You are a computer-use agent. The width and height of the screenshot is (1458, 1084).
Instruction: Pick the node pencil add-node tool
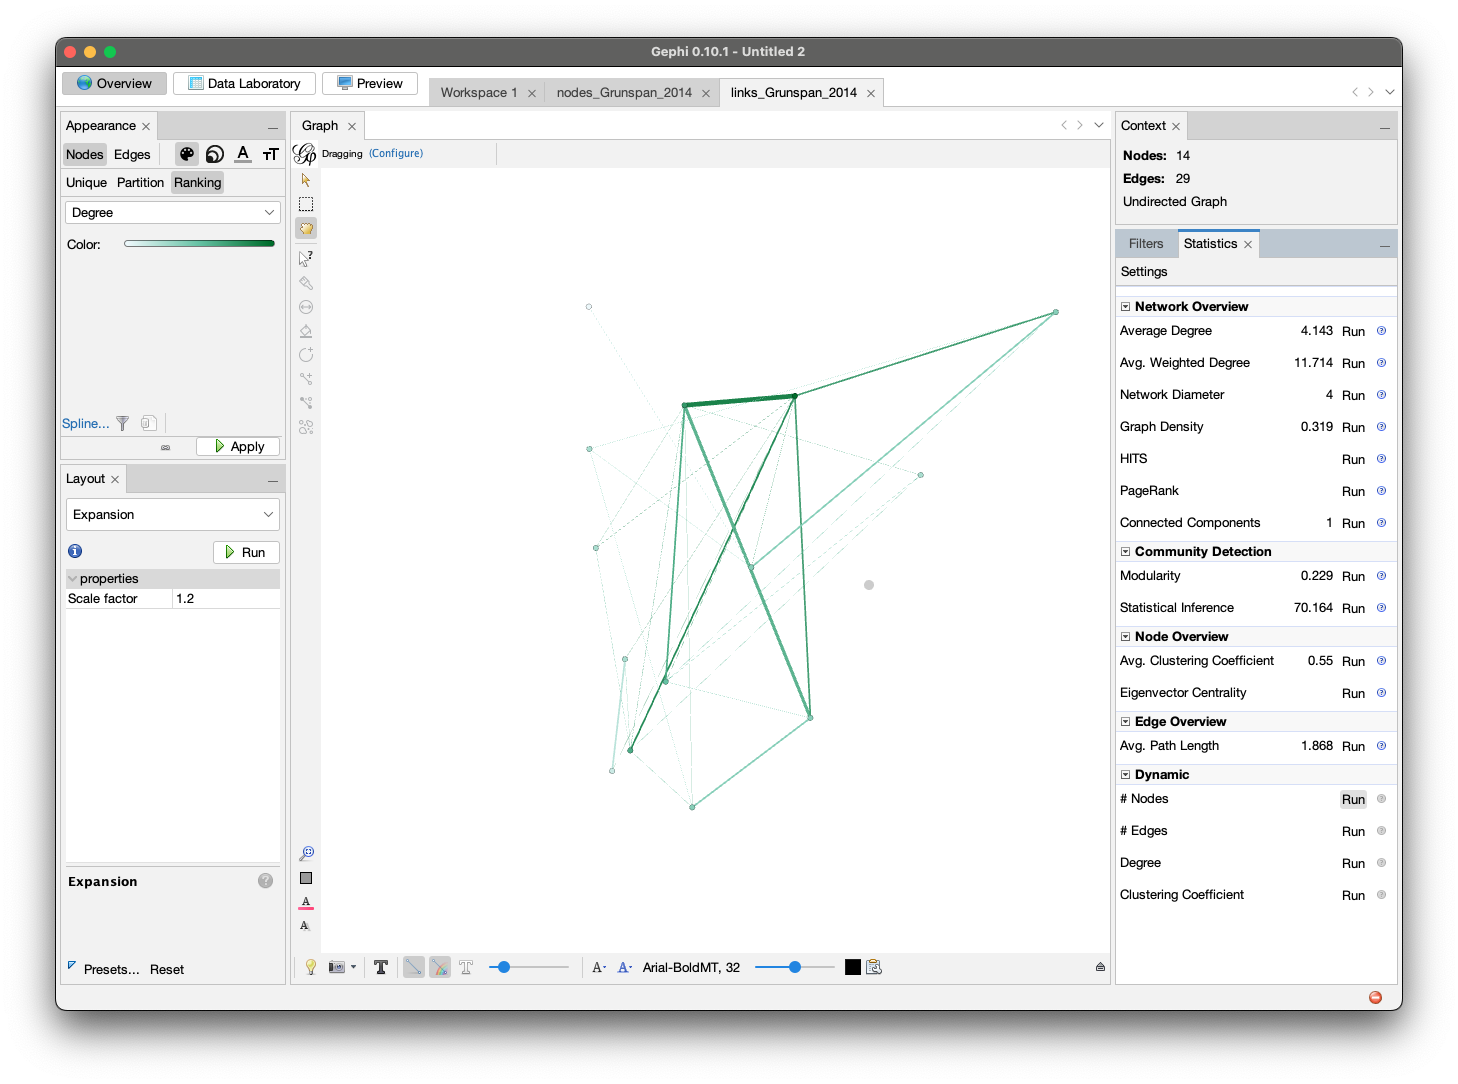(306, 355)
